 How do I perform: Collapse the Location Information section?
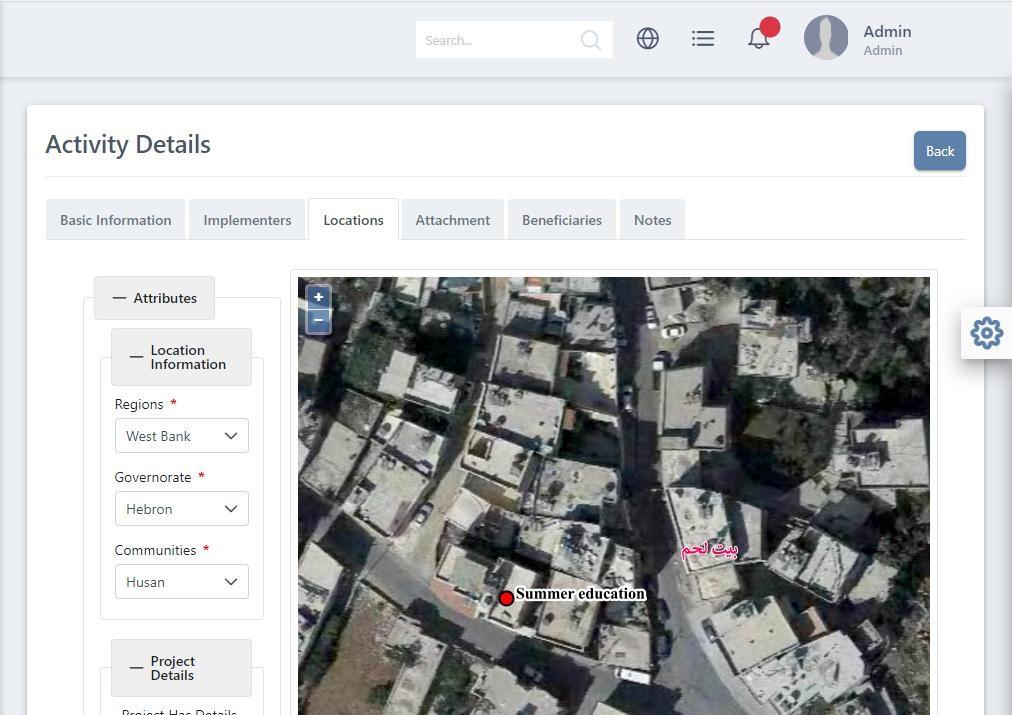point(181,357)
